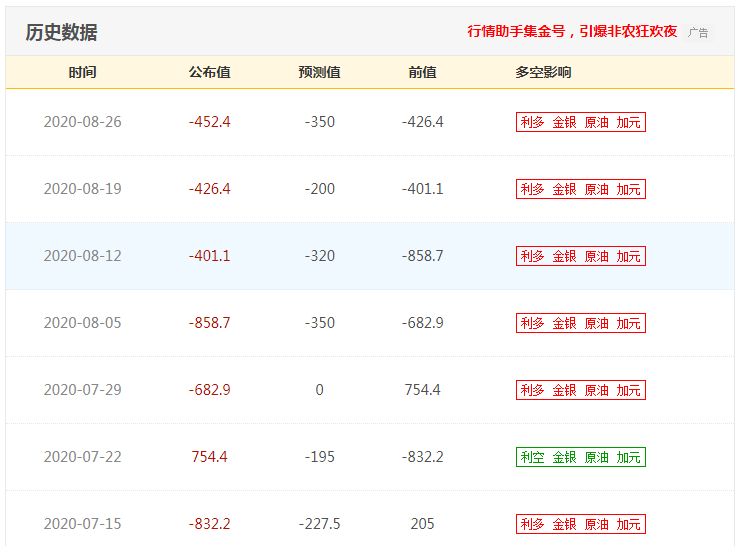Click forecast value -195

[x=319, y=456]
